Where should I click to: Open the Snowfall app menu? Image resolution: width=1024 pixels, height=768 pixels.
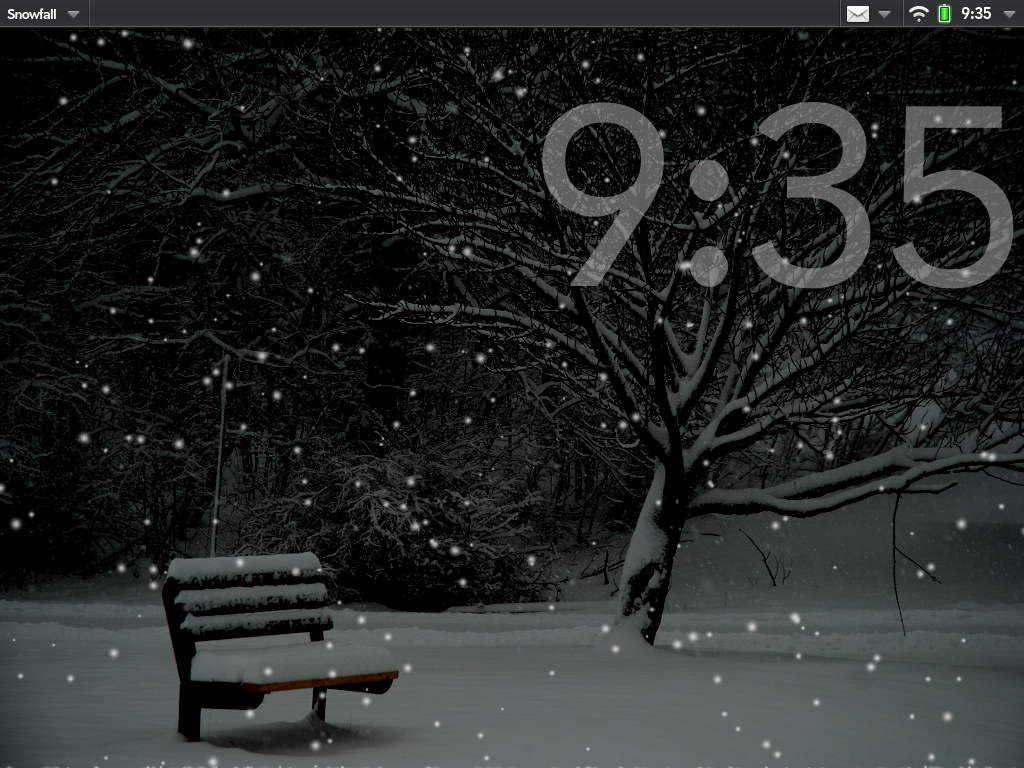(x=32, y=14)
